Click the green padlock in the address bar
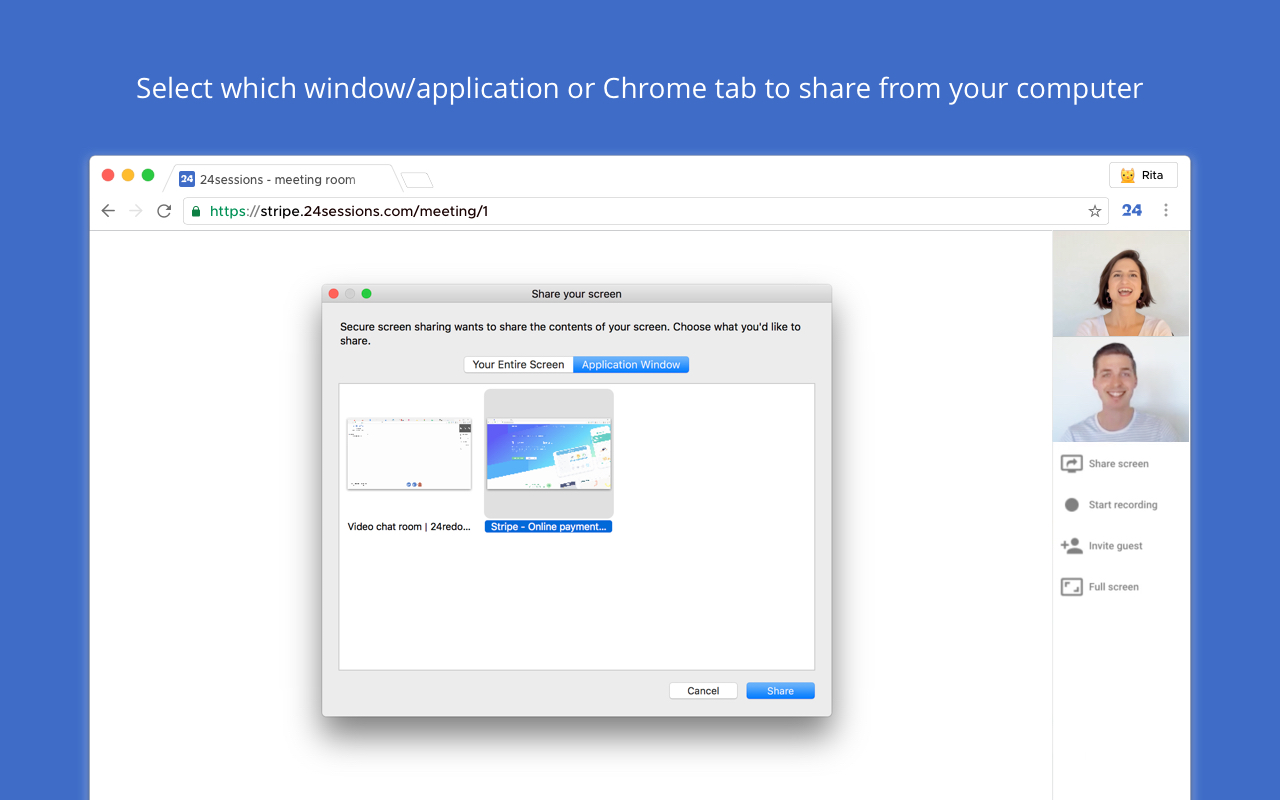The width and height of the screenshot is (1280, 800). tap(196, 211)
